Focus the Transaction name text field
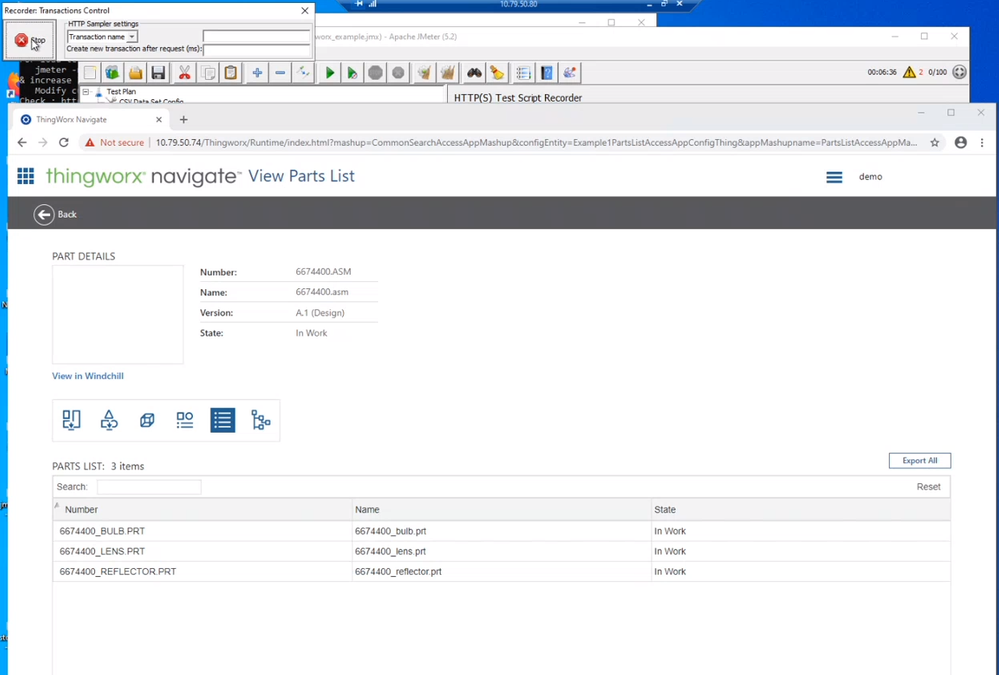Viewport: 999px width, 675px height. pos(256,36)
